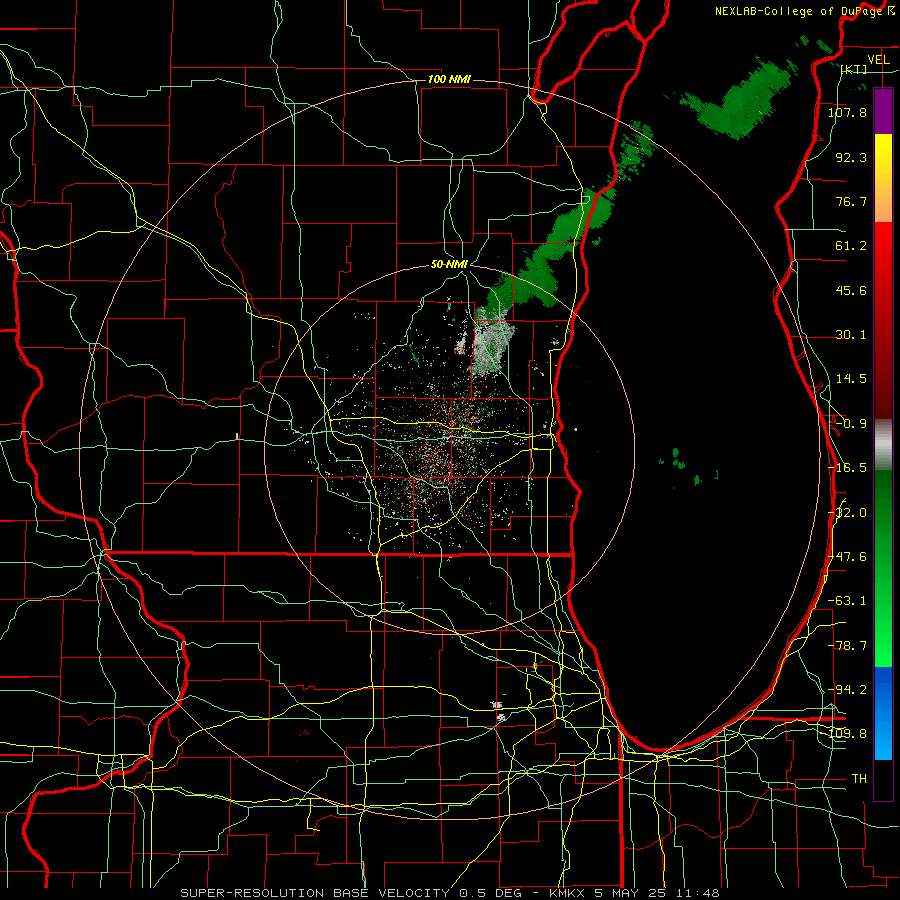Click the TH label on the legend
Screen dimensions: 900x900
pyautogui.click(x=859, y=779)
